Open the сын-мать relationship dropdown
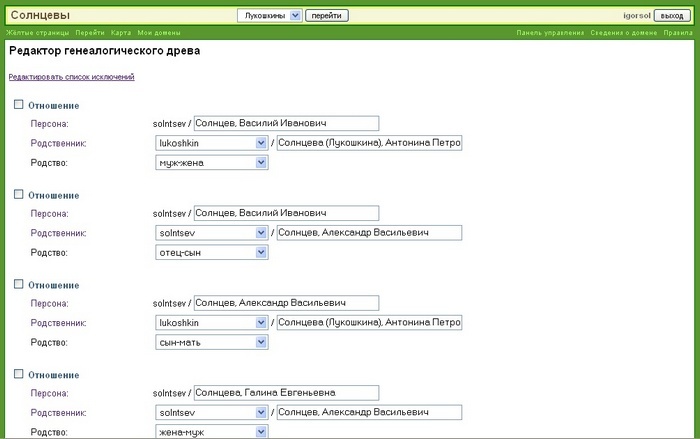This screenshot has height=439, width=700. (x=212, y=343)
